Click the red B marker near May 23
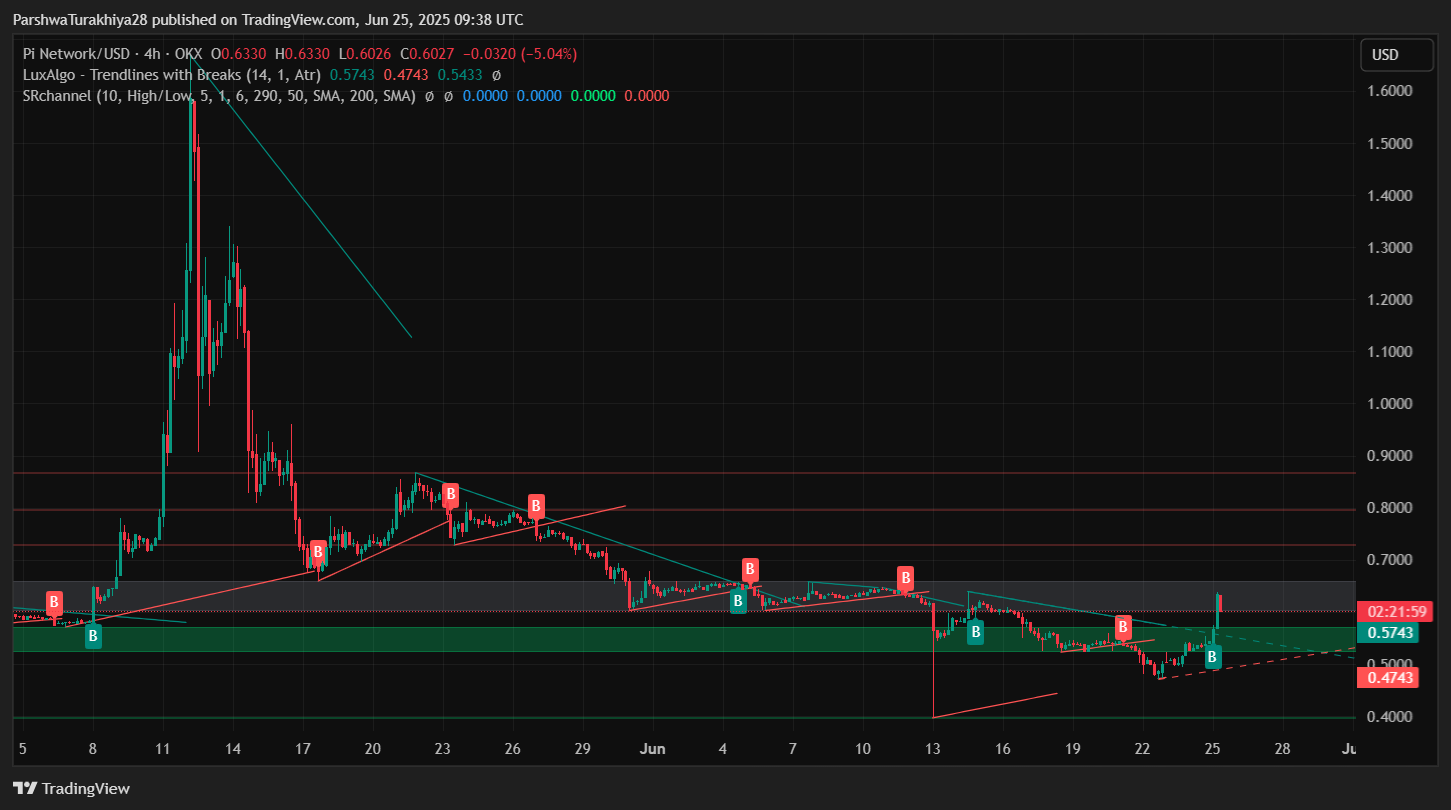This screenshot has width=1451, height=810. click(451, 494)
